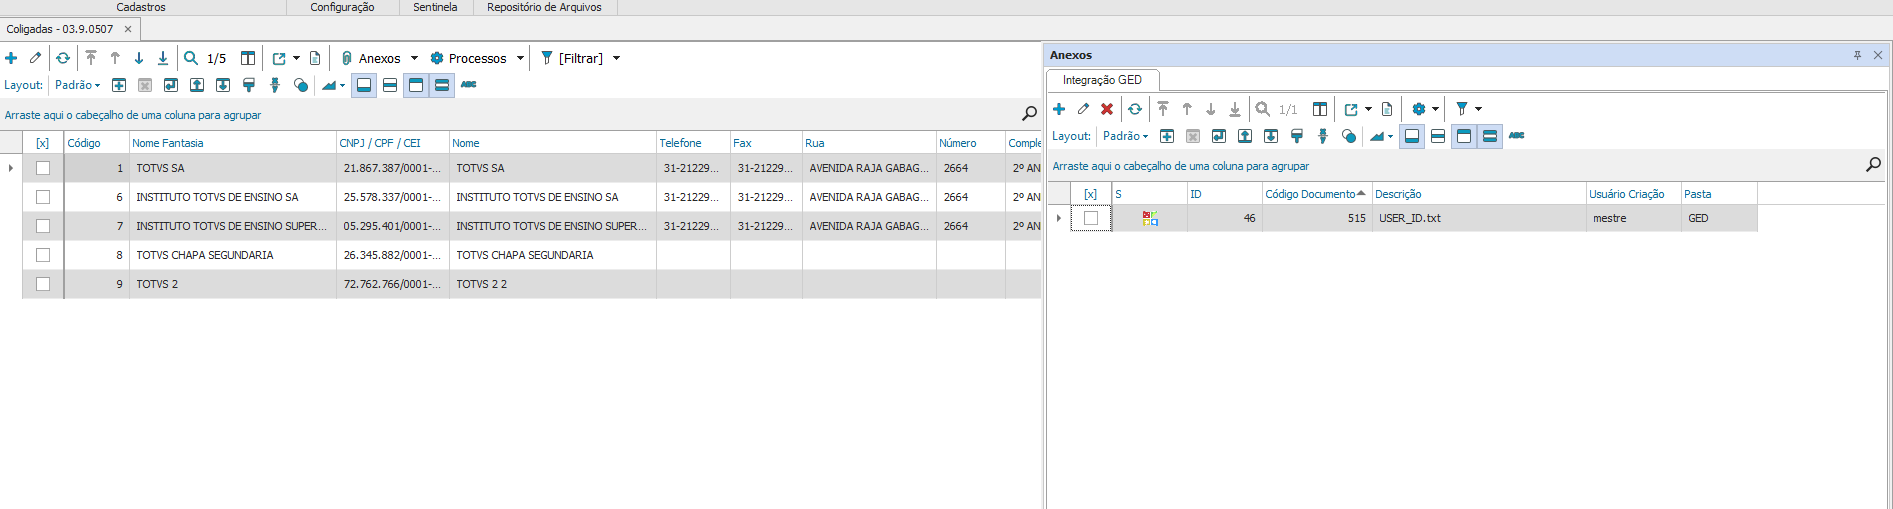Toggle select-all [x] header in Anexos grid
This screenshot has width=1893, height=509.
[x=1091, y=194]
